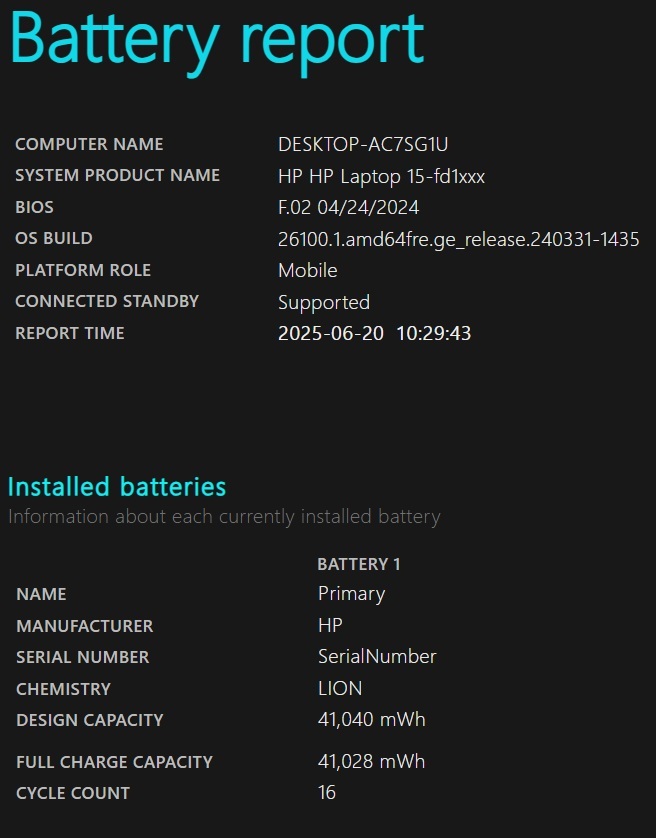Viewport: 656px width, 838px height.
Task: Click the cycle count value 16
Action: [327, 793]
